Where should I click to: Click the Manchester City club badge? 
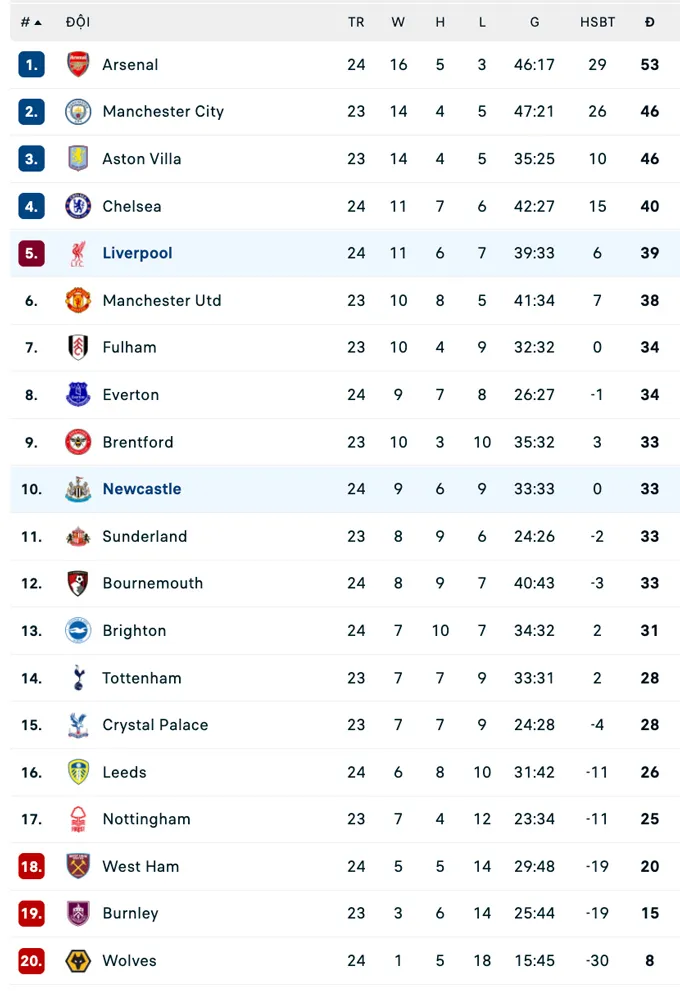click(x=78, y=112)
